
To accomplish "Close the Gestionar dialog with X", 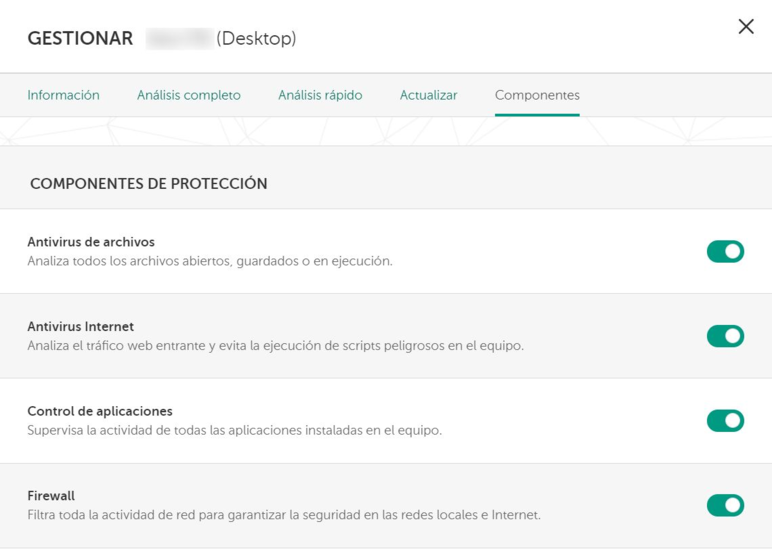I will pos(745,27).
